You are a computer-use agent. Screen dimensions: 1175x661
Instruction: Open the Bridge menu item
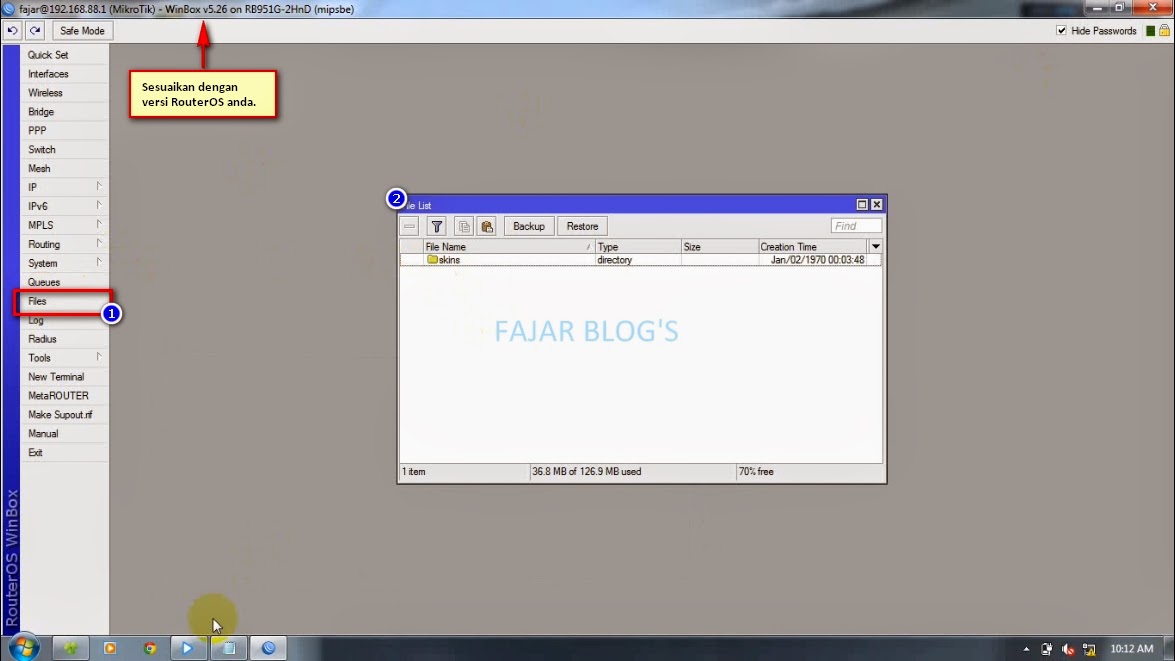(41, 112)
